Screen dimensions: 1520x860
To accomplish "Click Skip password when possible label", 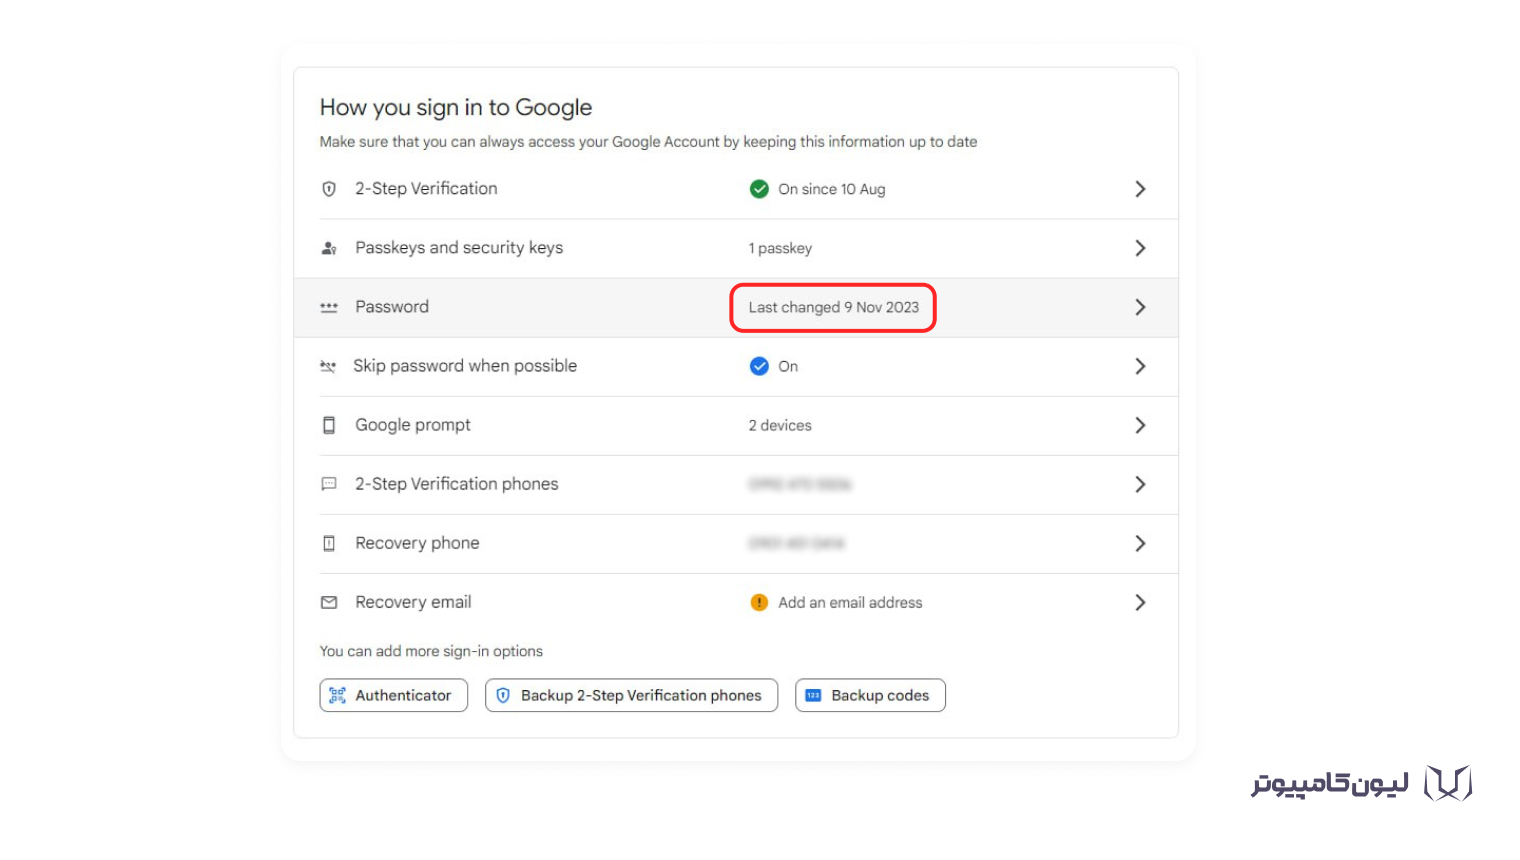I will pos(465,365).
